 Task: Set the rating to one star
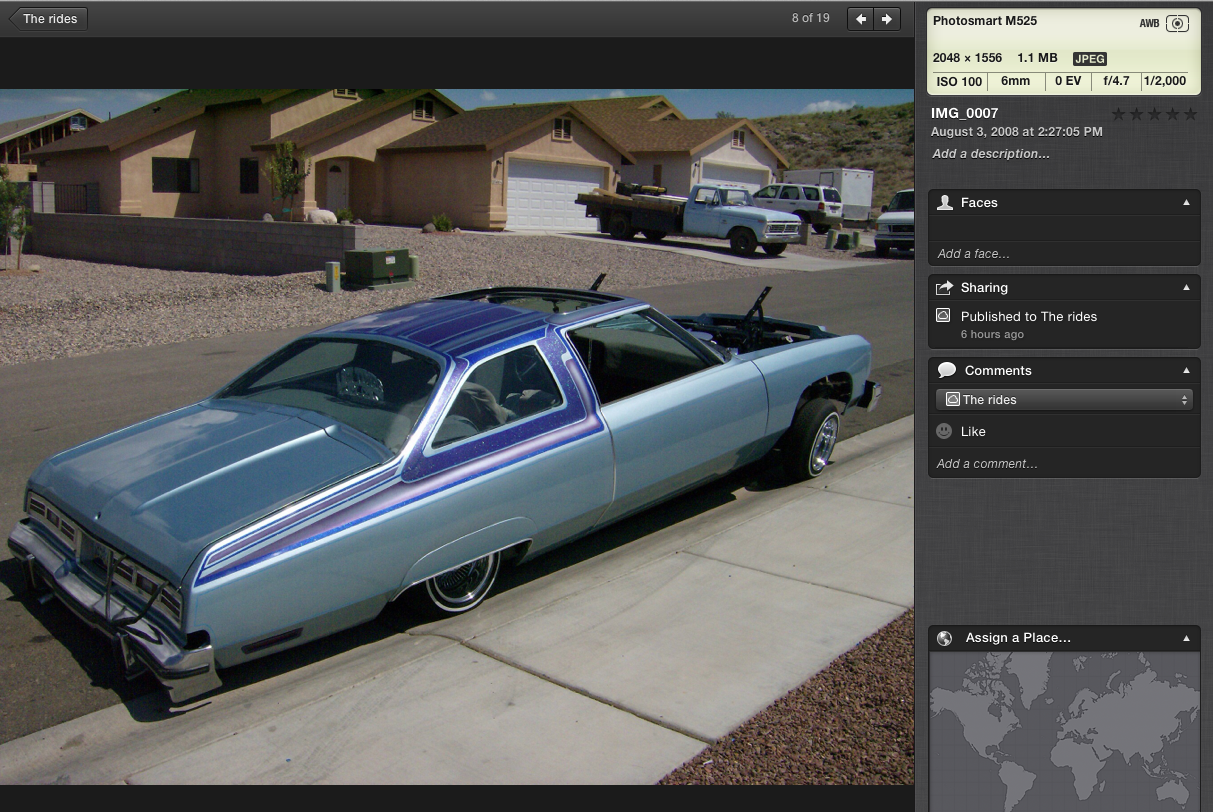click(x=1119, y=115)
